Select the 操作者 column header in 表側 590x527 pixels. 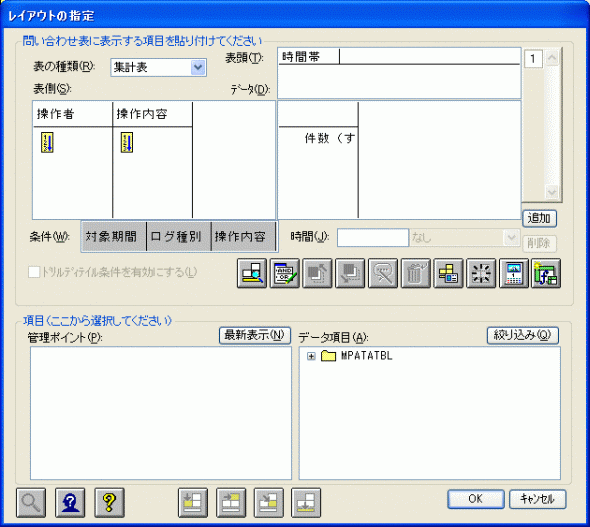tap(72, 114)
